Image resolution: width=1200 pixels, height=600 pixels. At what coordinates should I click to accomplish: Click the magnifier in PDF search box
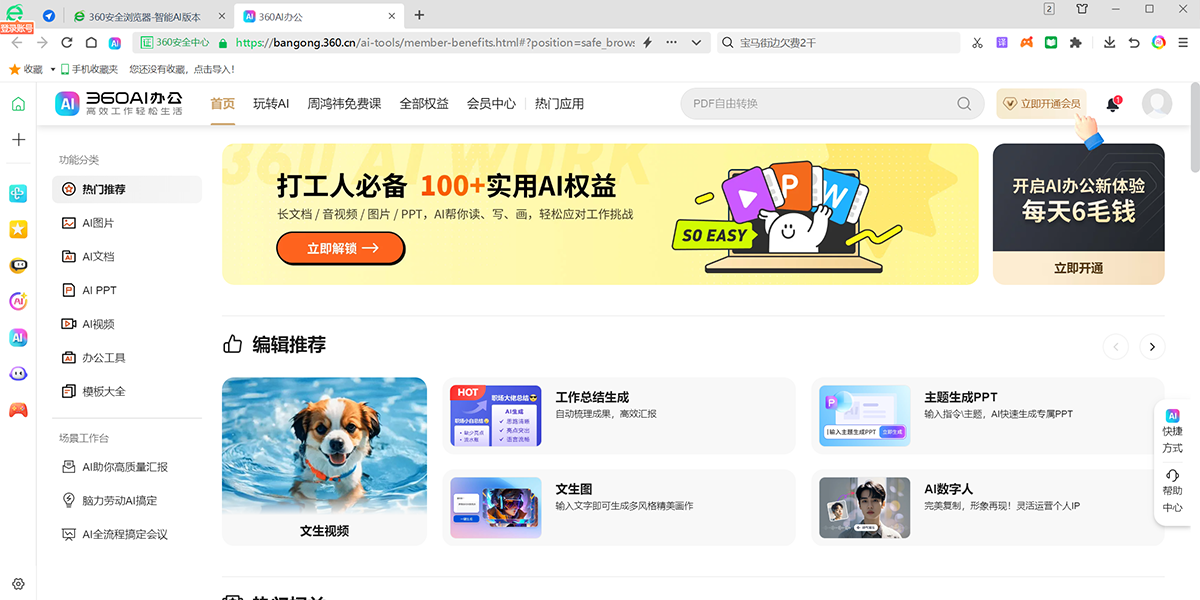[964, 104]
